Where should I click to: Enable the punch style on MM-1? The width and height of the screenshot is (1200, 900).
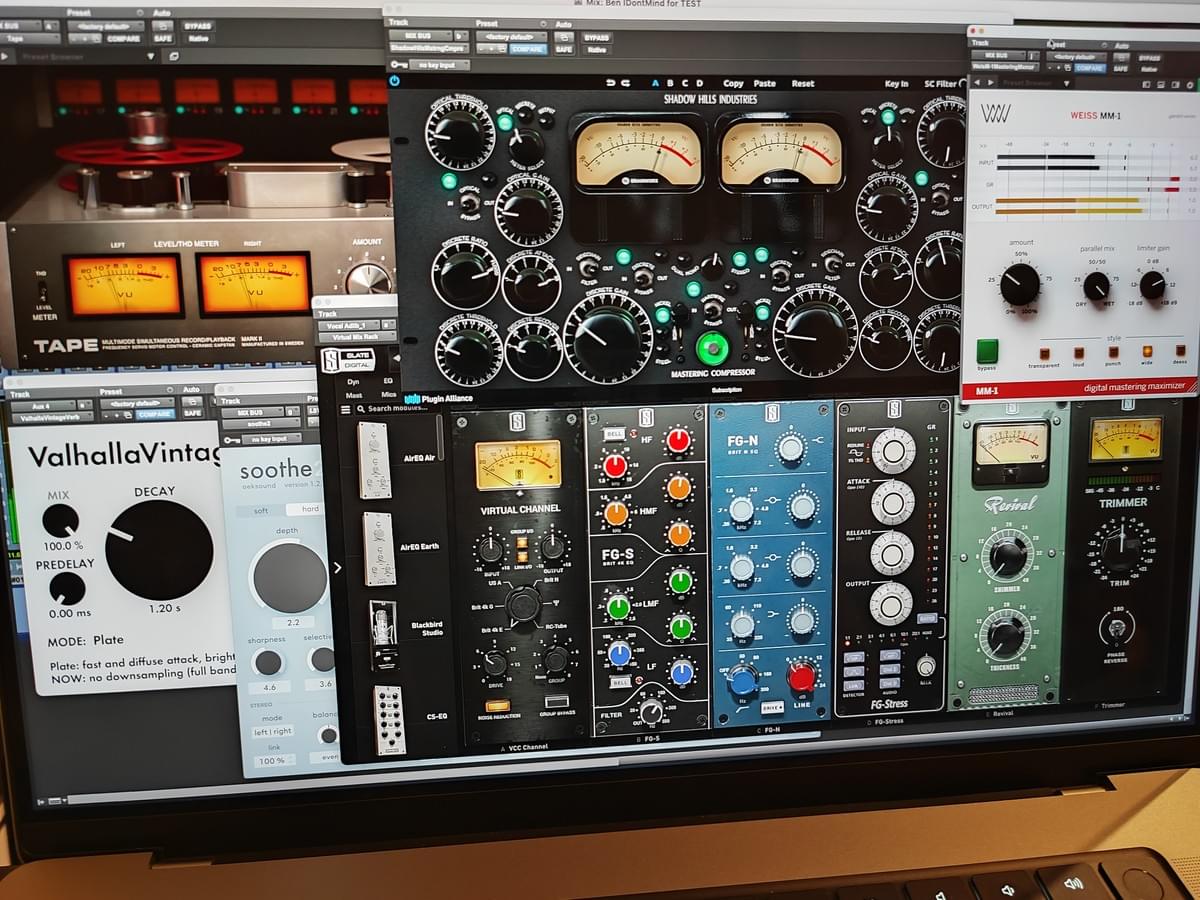click(1112, 352)
